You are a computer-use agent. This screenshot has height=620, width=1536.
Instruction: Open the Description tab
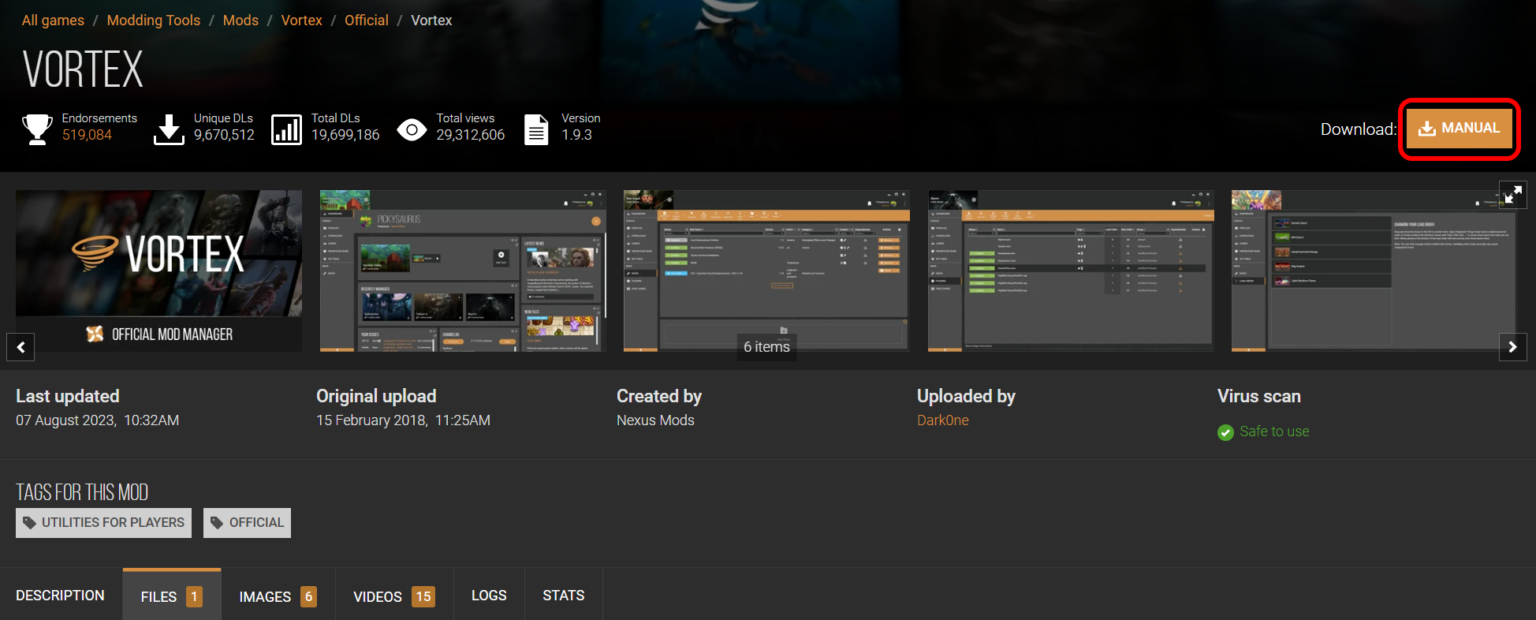[x=60, y=596]
